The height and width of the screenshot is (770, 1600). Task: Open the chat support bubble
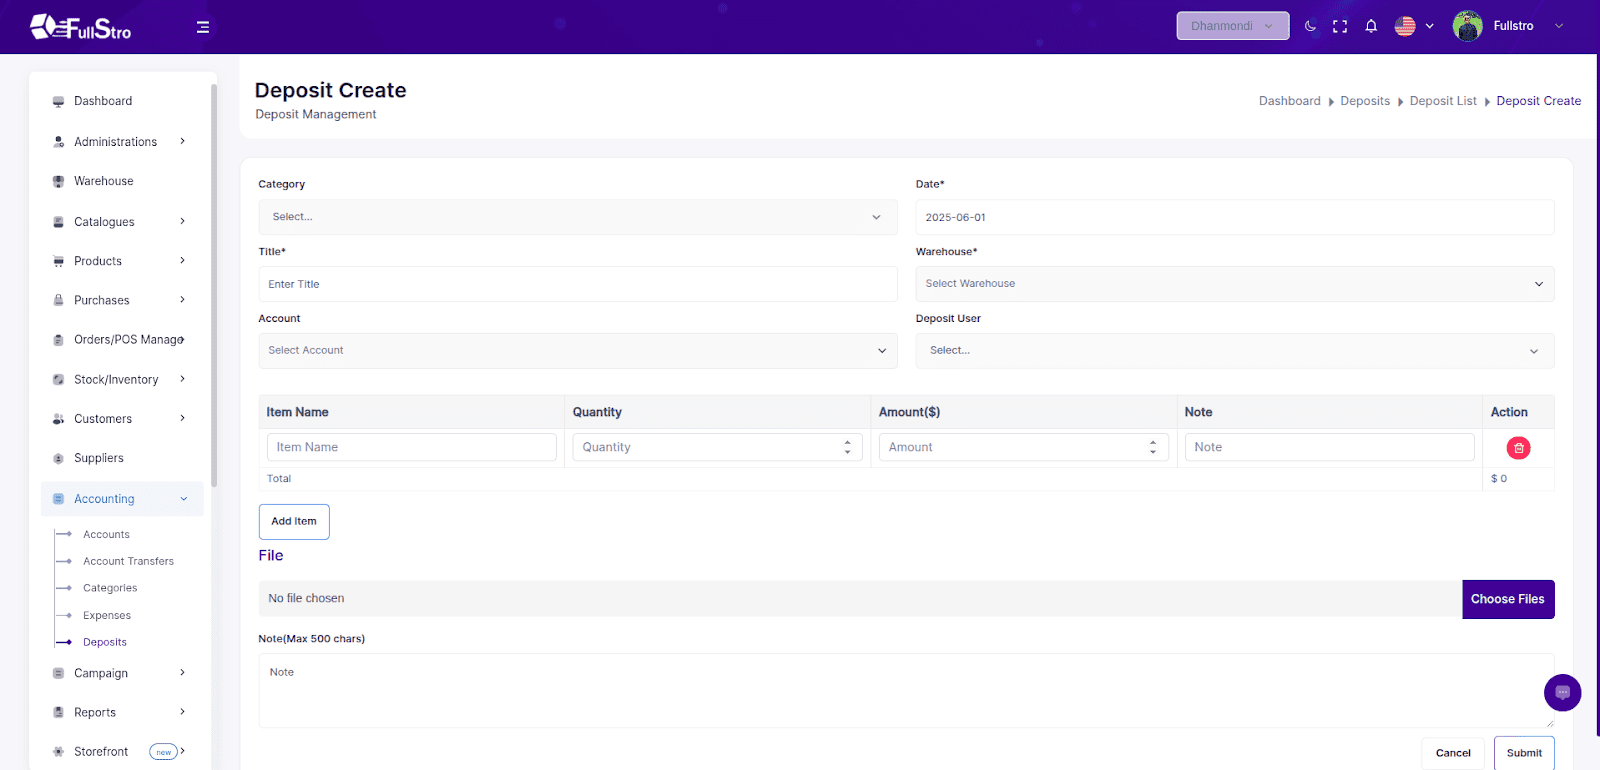(1562, 692)
